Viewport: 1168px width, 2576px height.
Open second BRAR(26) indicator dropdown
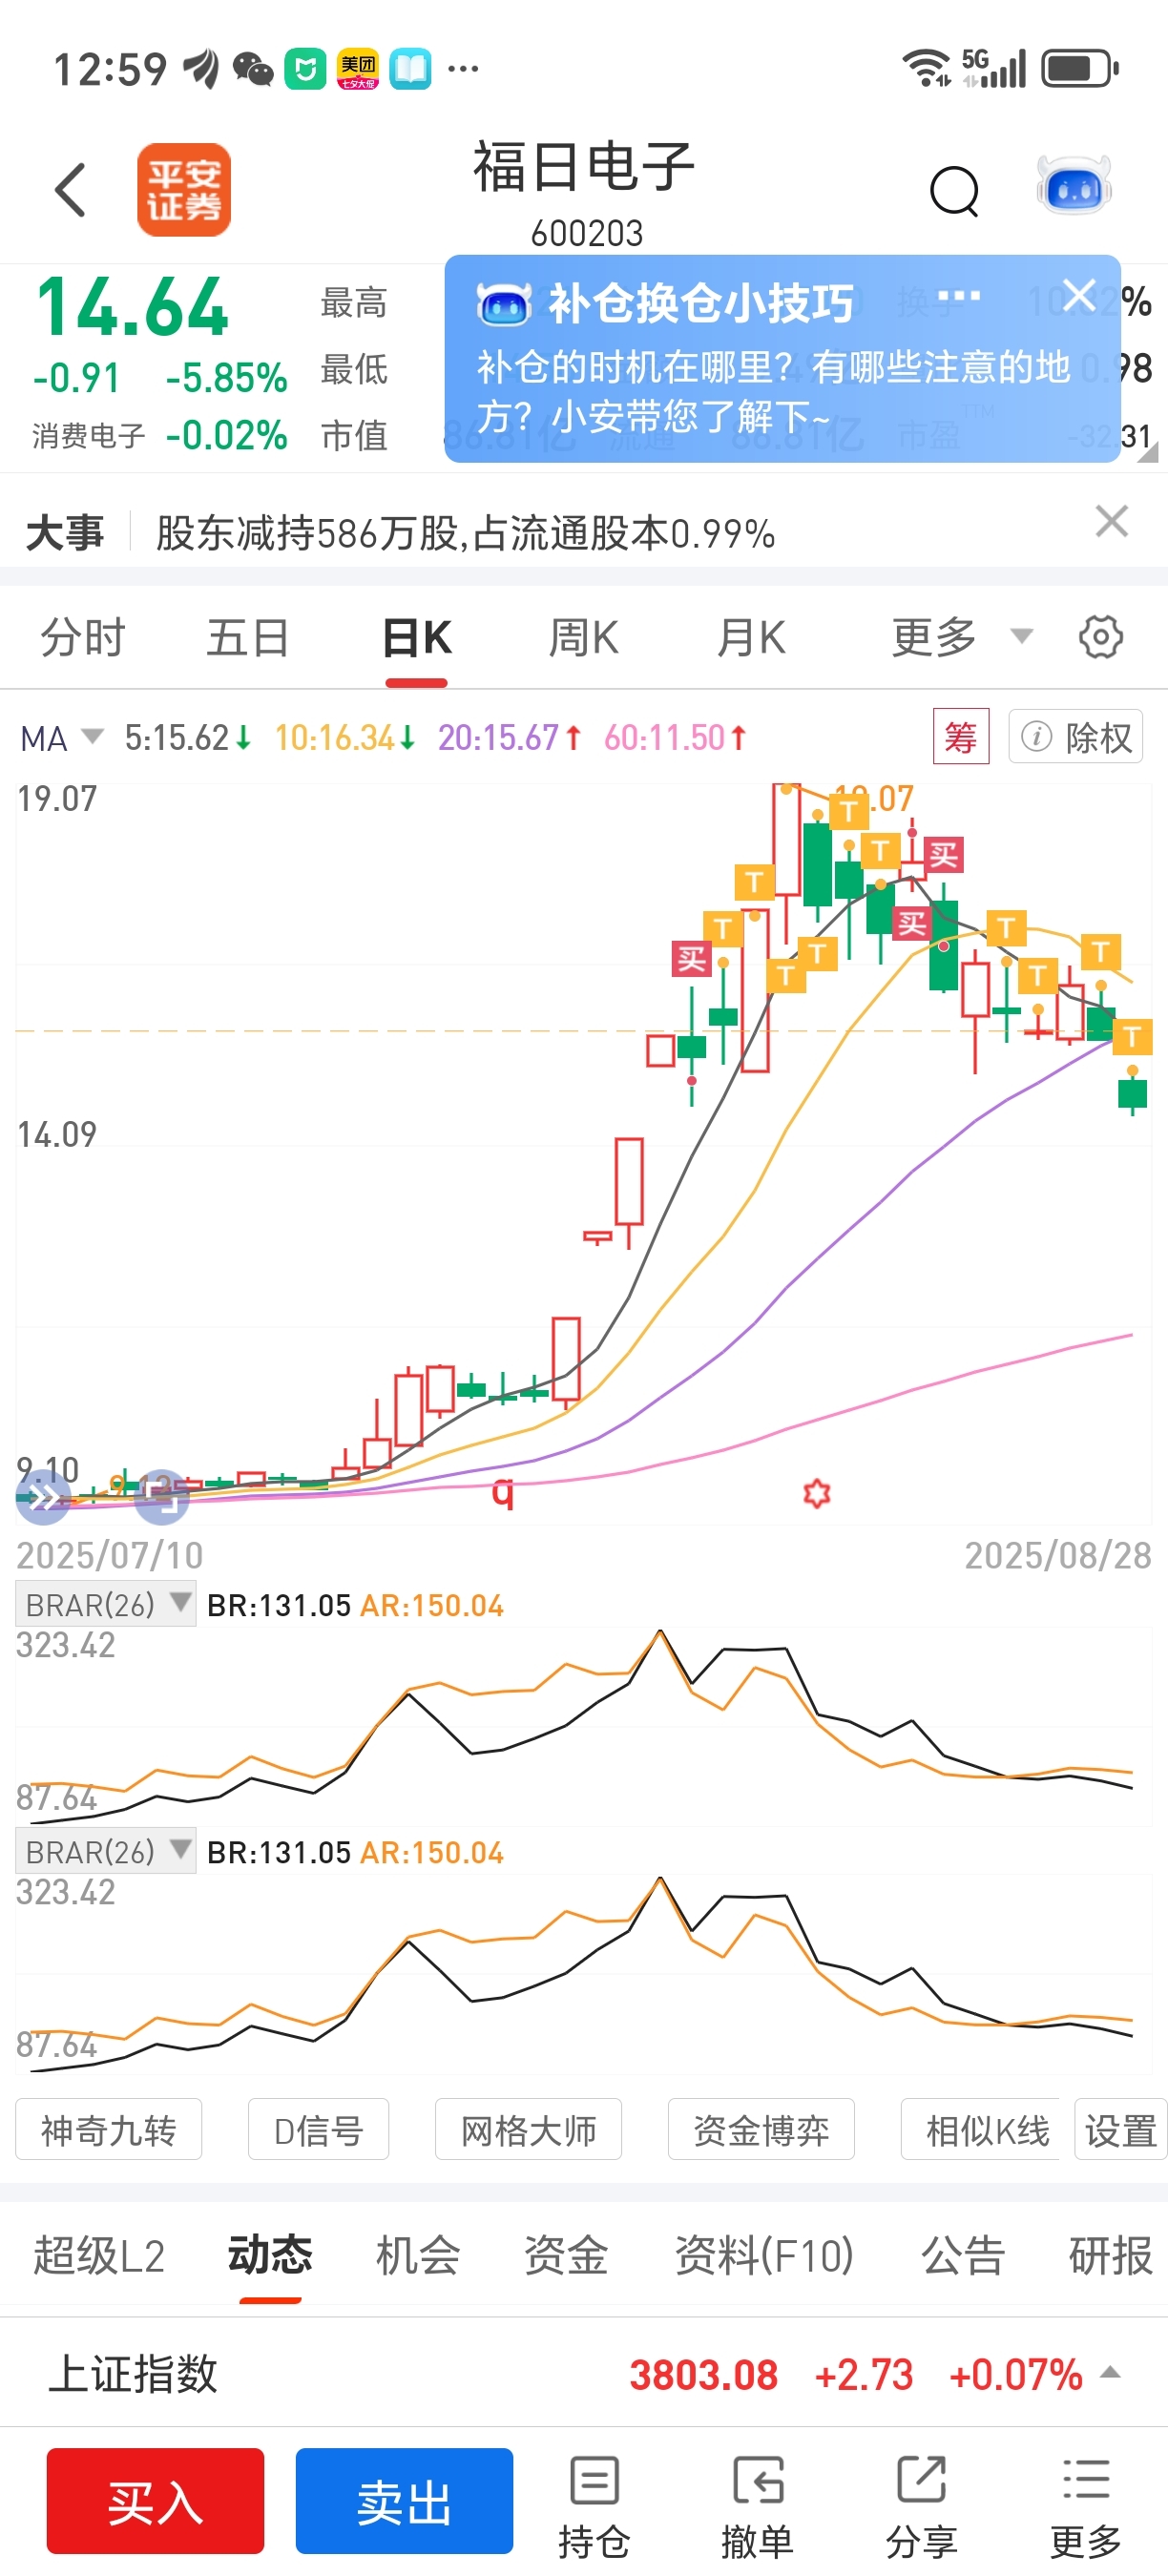click(105, 1851)
